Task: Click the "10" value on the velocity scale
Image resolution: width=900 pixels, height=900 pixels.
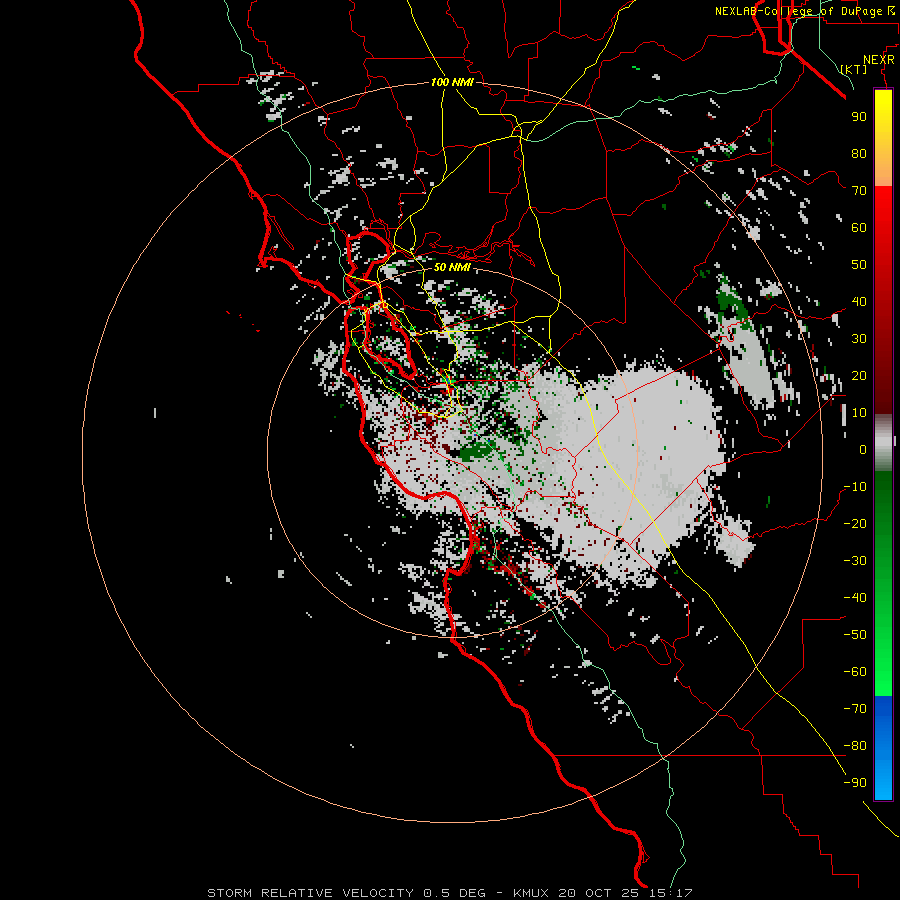Action: (x=859, y=413)
